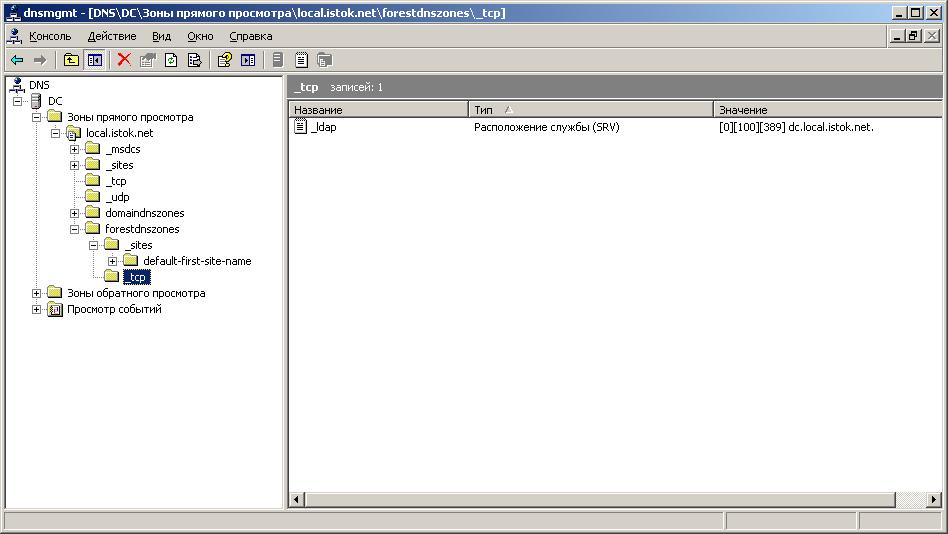Sort by Тип column header
This screenshot has height=534, width=948.
click(591, 109)
